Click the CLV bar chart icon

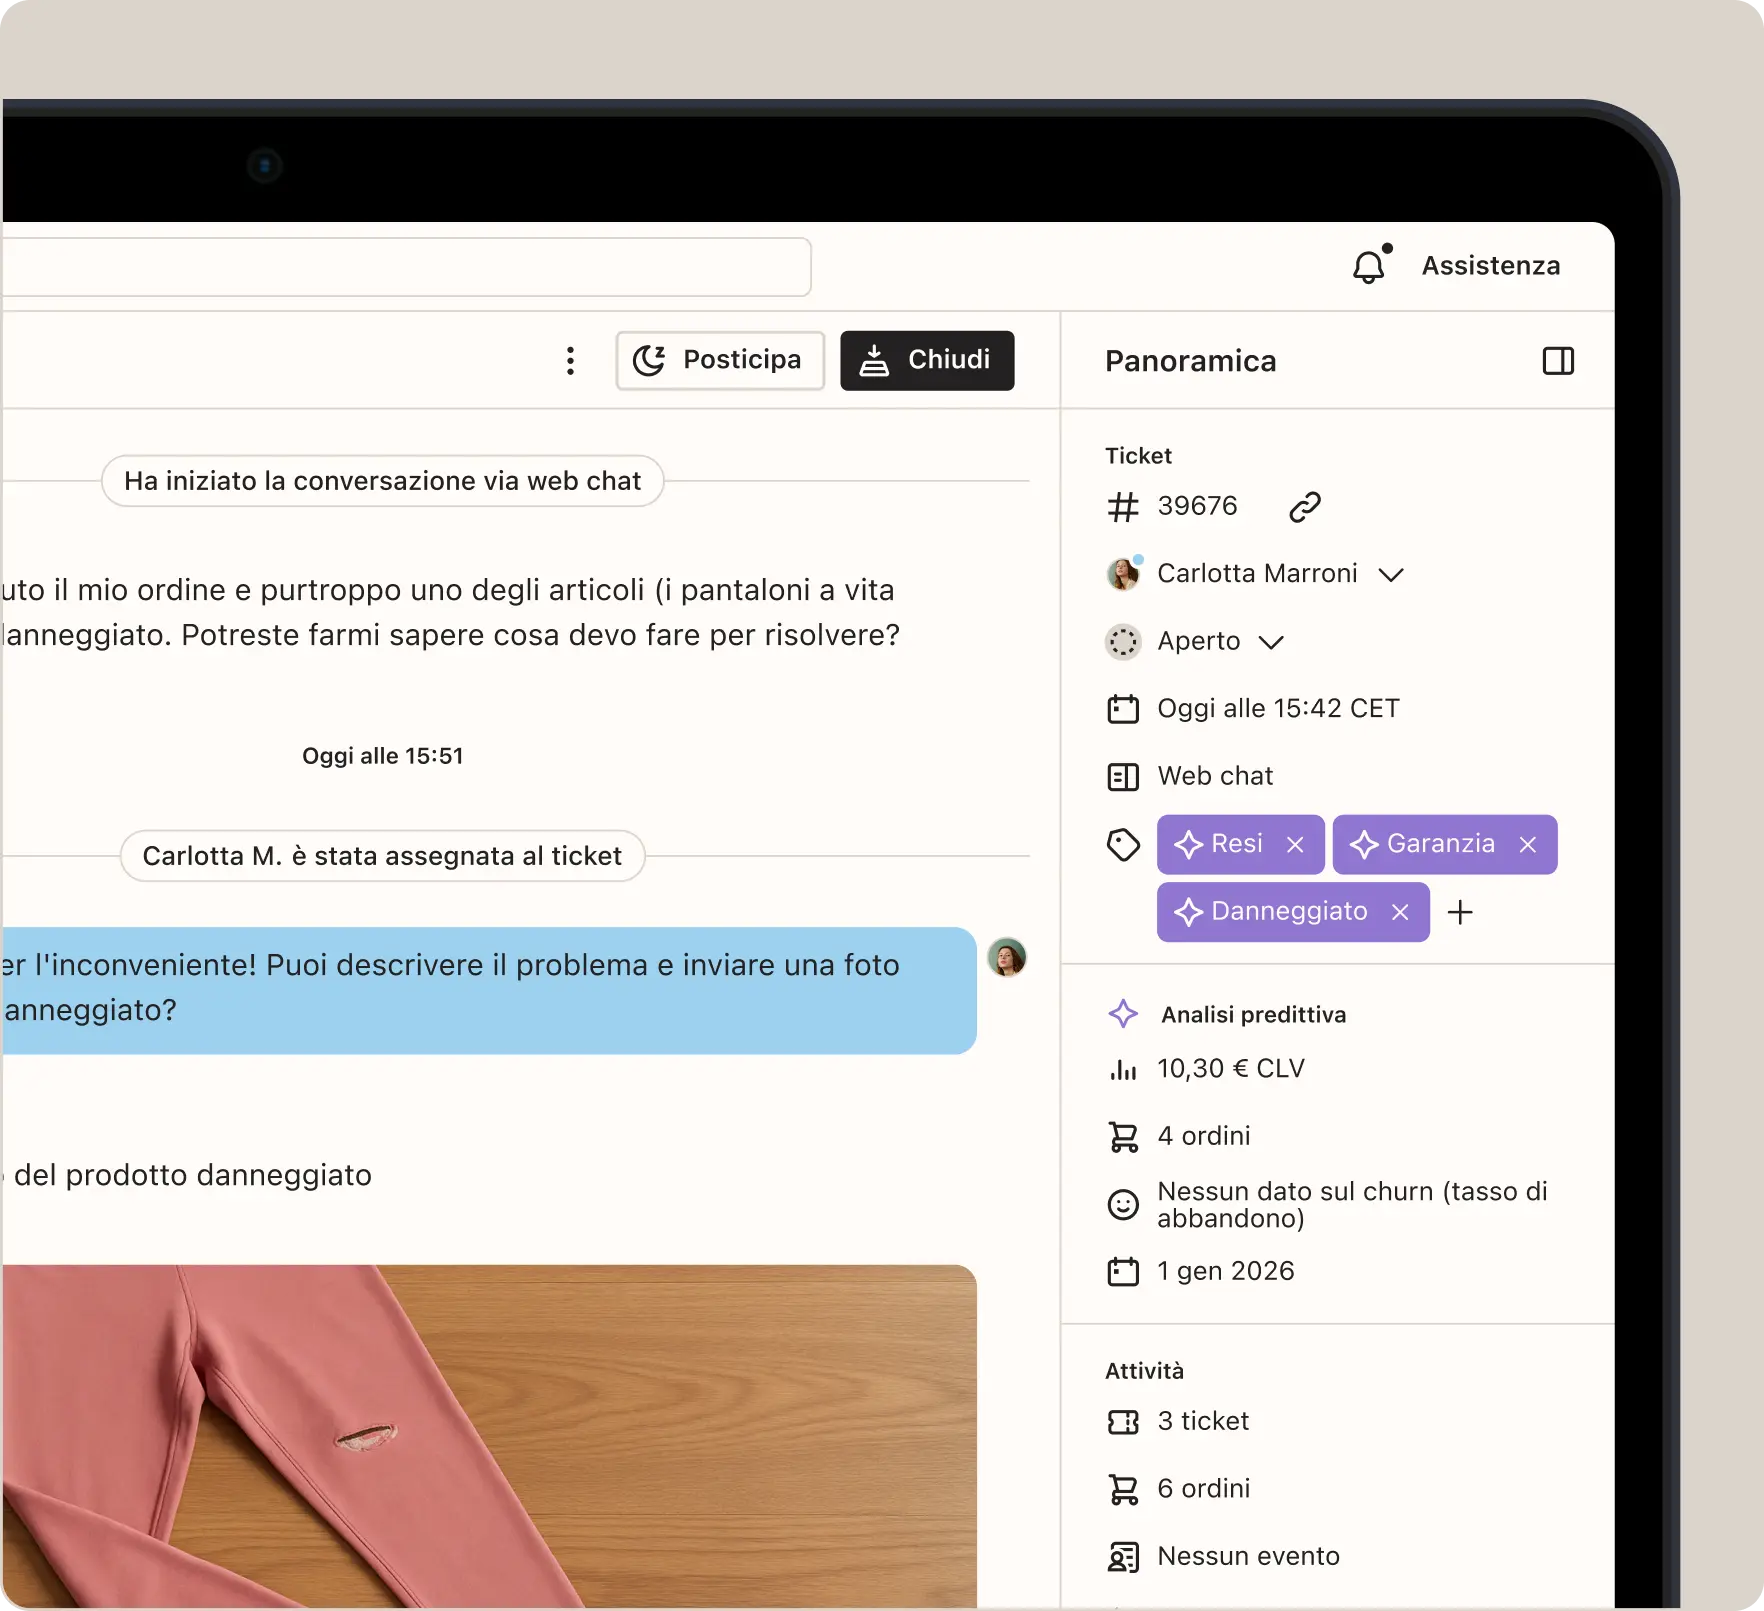(1123, 1070)
